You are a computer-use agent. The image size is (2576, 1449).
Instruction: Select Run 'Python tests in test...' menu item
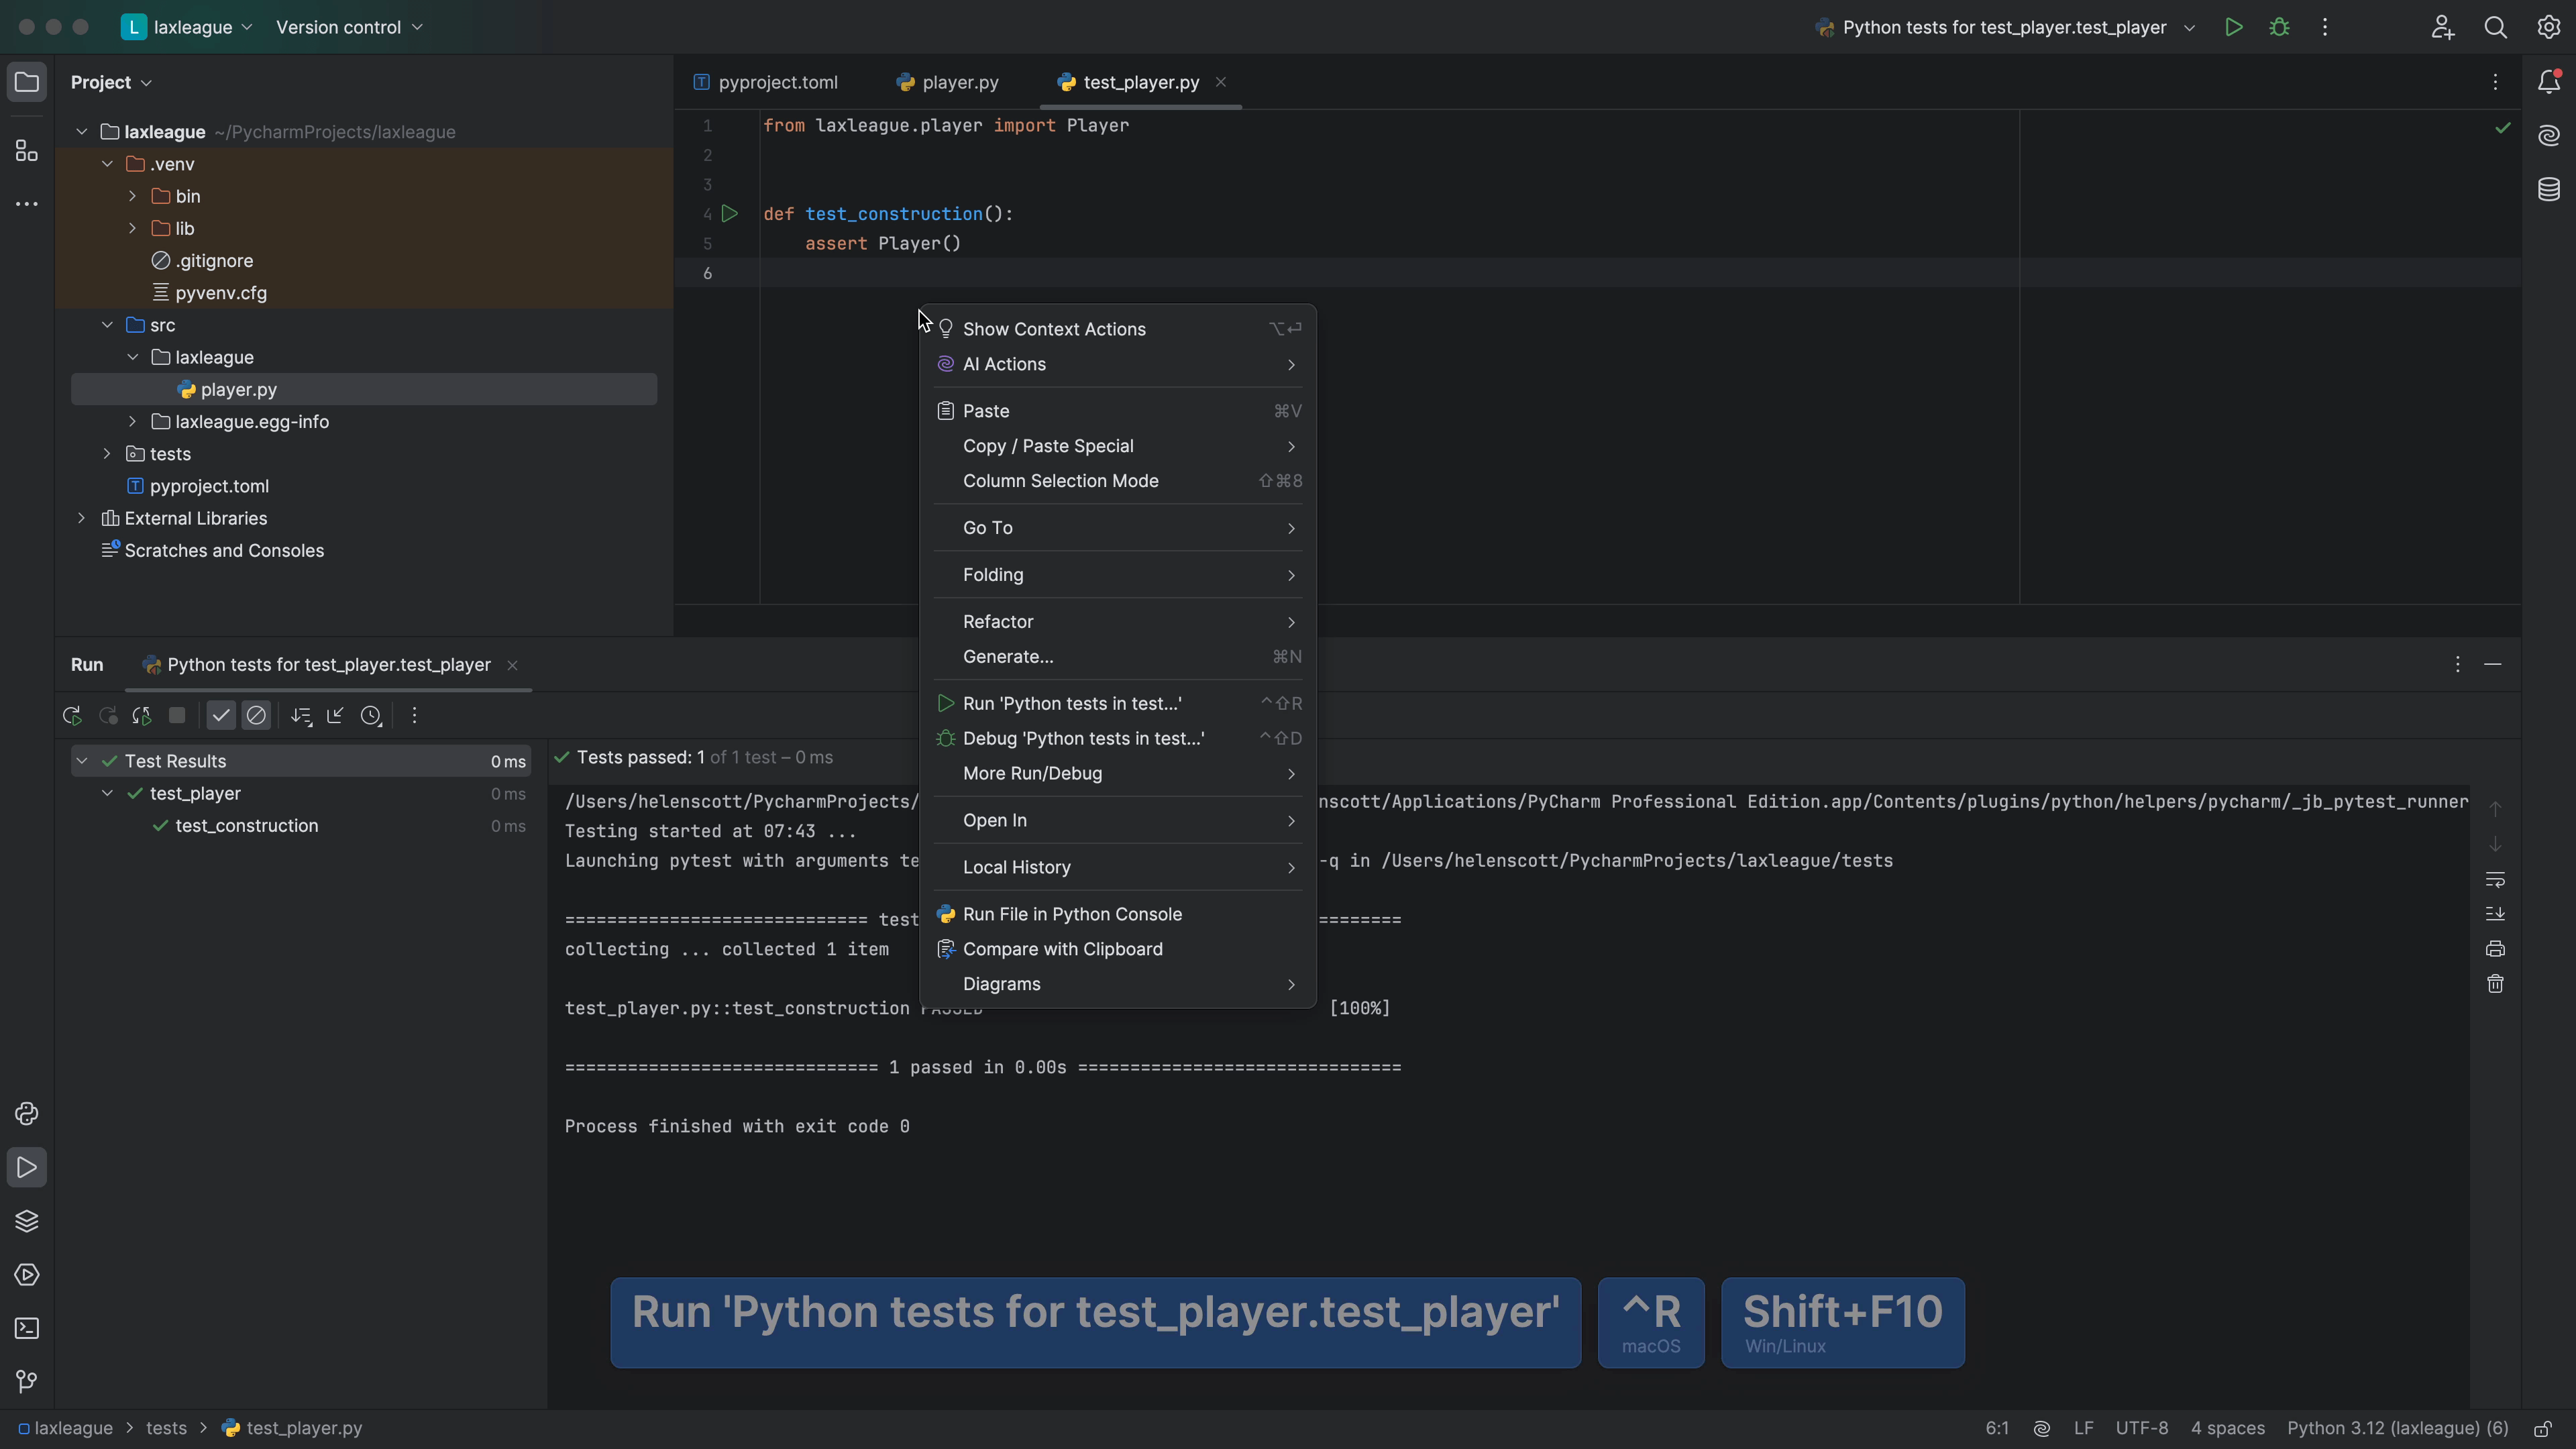click(1071, 702)
